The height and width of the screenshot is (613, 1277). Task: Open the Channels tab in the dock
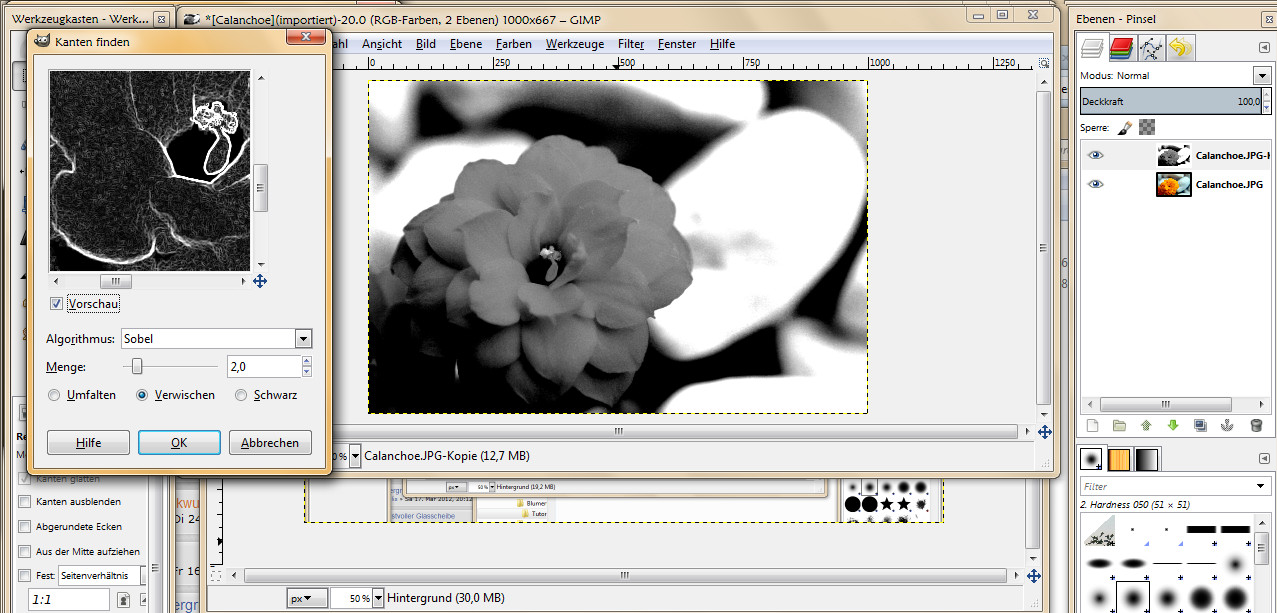click(1122, 47)
